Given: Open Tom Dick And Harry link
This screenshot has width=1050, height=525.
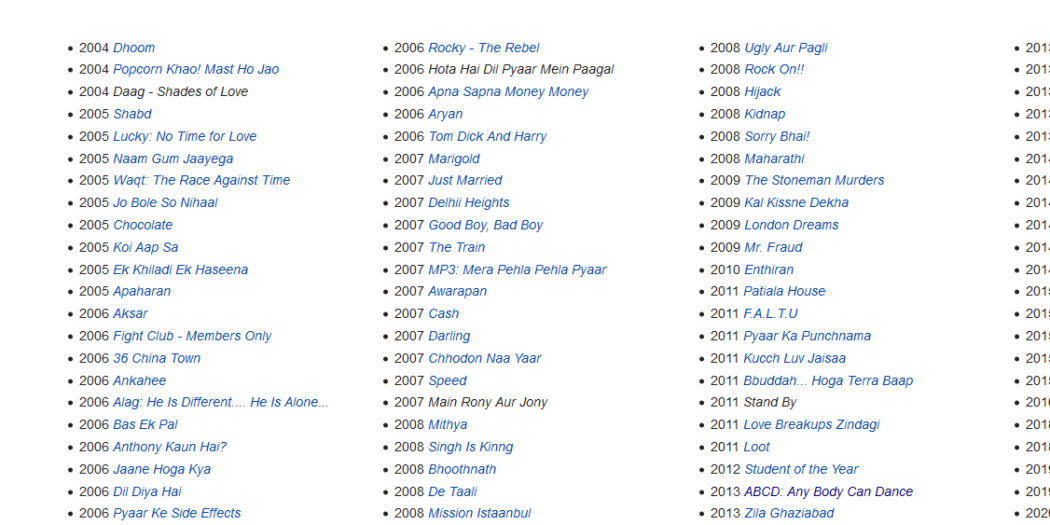Looking at the screenshot, I should point(488,137).
